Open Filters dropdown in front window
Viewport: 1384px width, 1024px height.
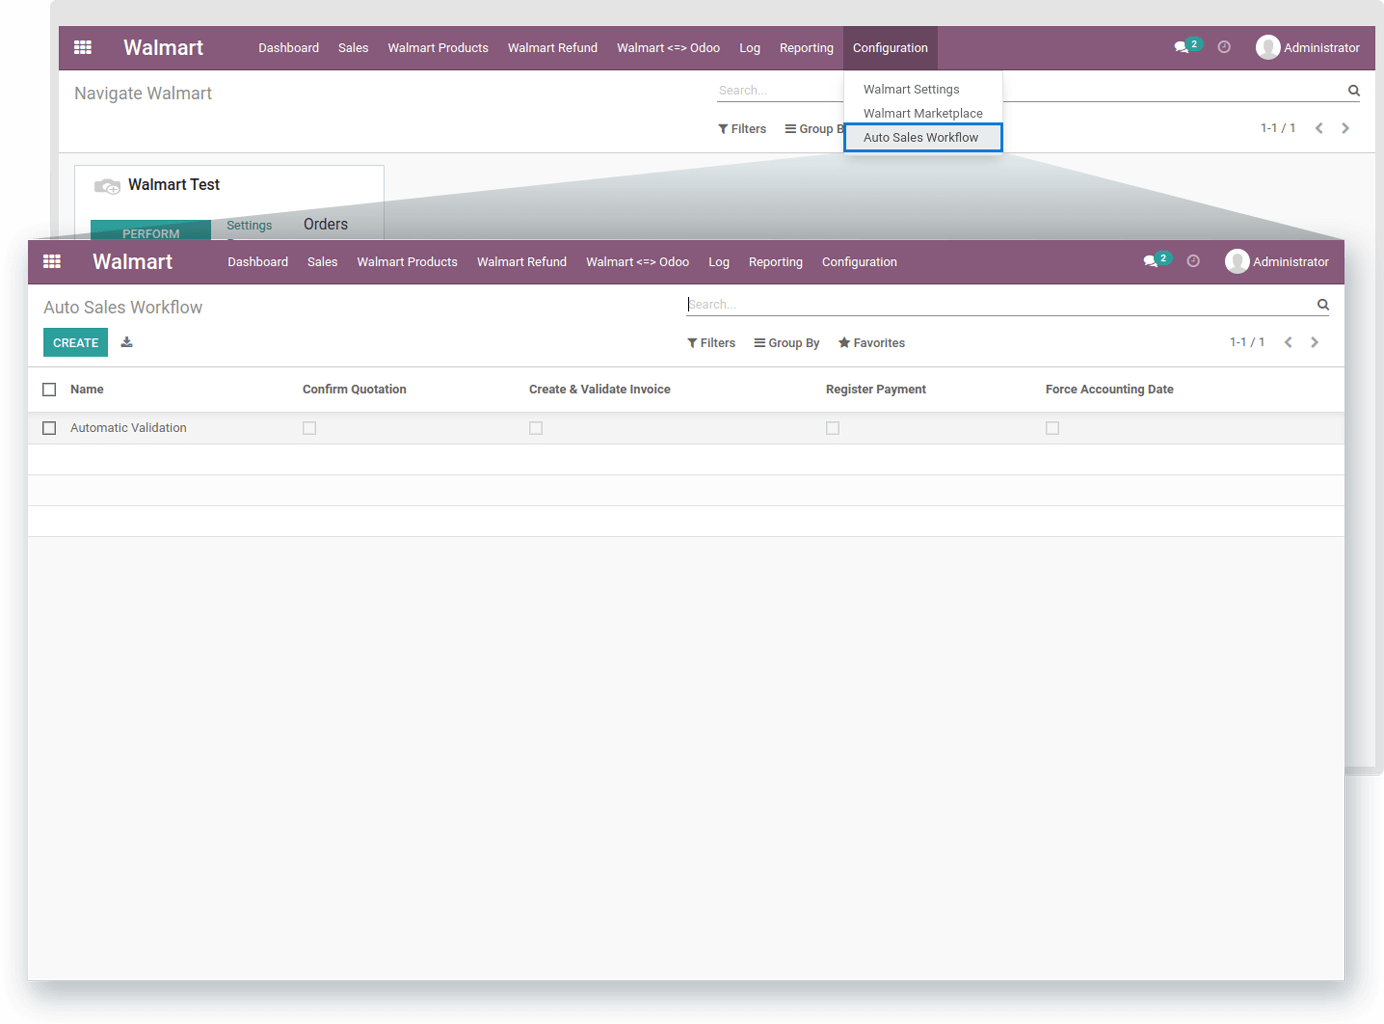(711, 343)
